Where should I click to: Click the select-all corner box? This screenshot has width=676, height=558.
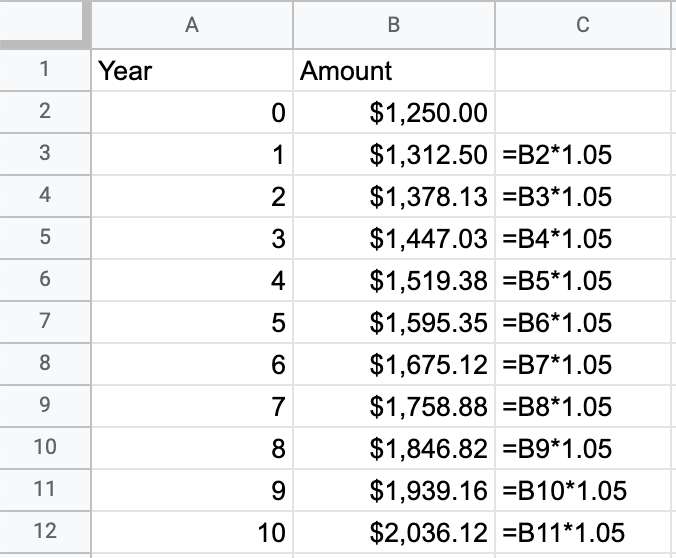coord(41,20)
